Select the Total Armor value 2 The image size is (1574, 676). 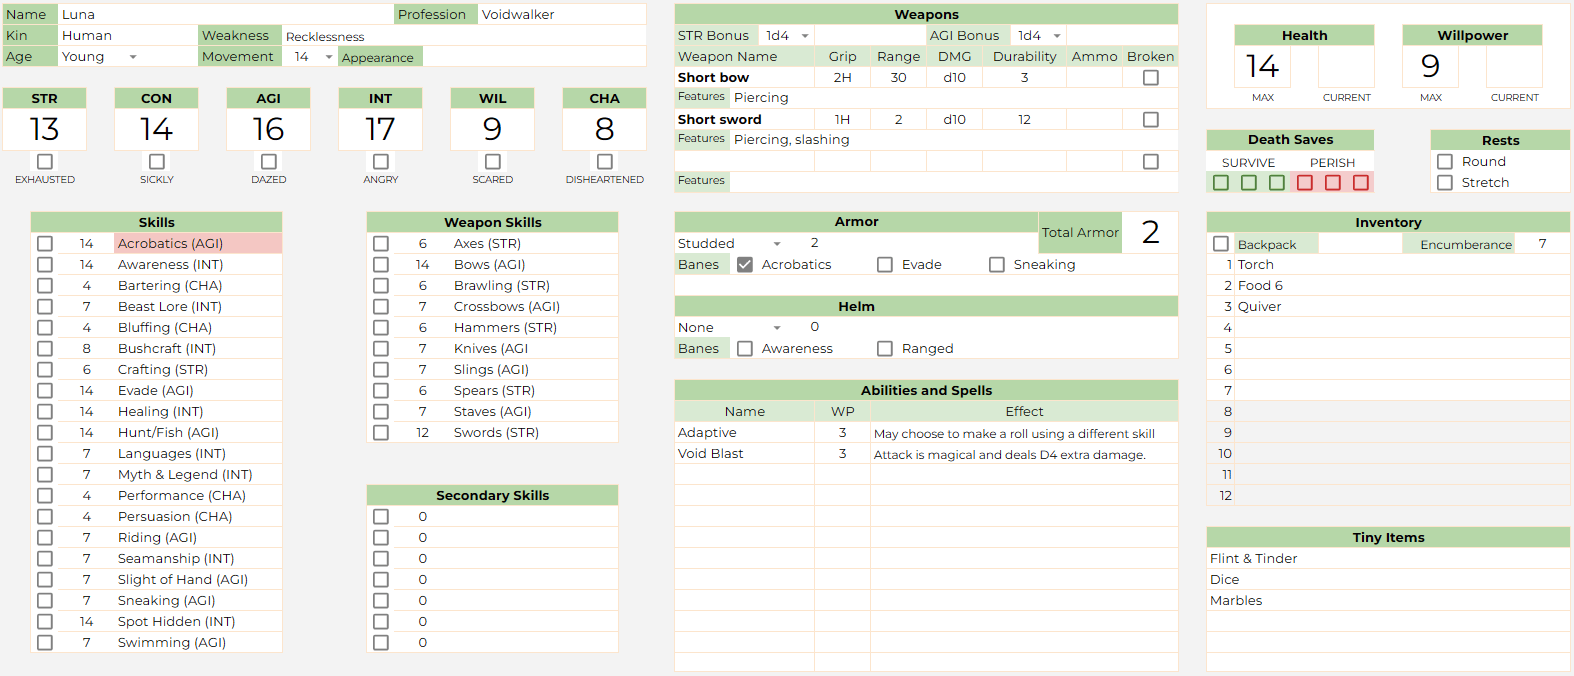(x=1150, y=232)
